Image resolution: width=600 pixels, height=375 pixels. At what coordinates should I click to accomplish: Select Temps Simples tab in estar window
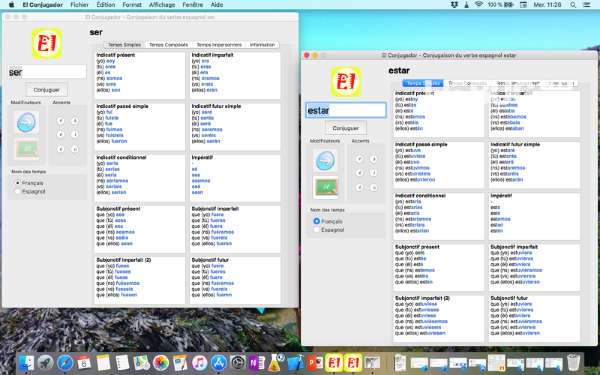(x=423, y=83)
